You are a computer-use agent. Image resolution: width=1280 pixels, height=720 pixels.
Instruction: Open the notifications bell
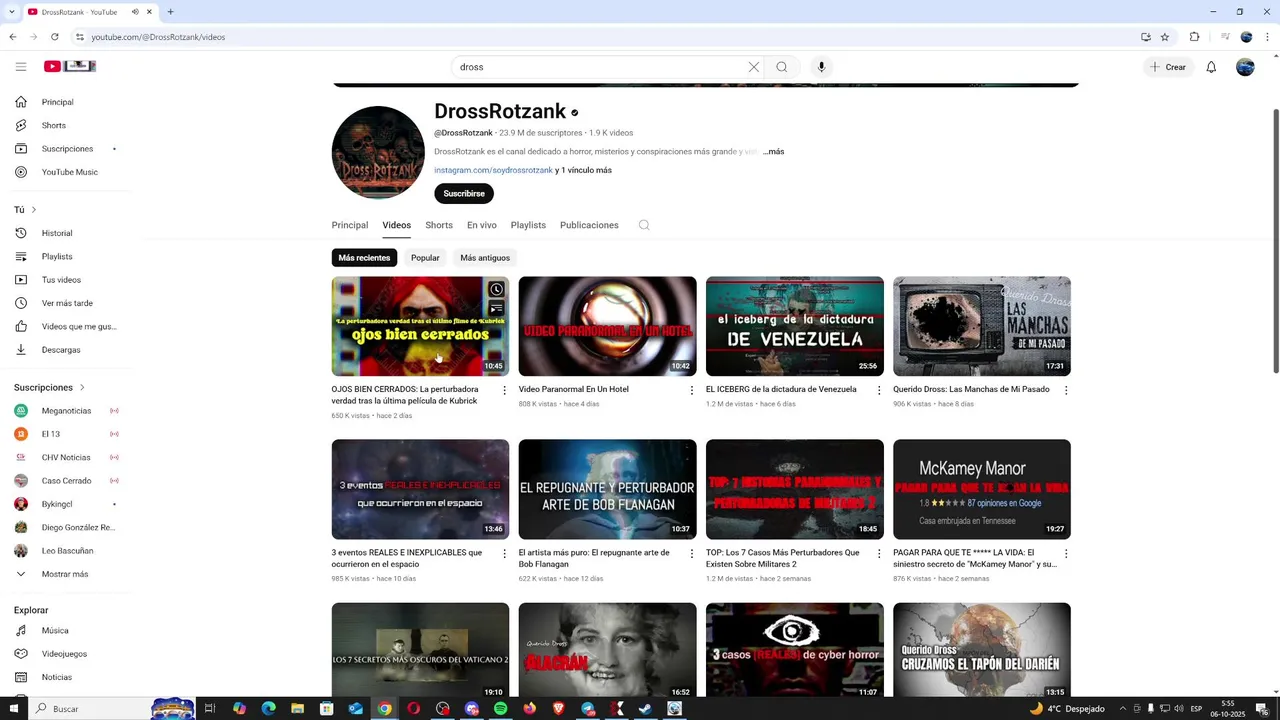coord(1211,67)
